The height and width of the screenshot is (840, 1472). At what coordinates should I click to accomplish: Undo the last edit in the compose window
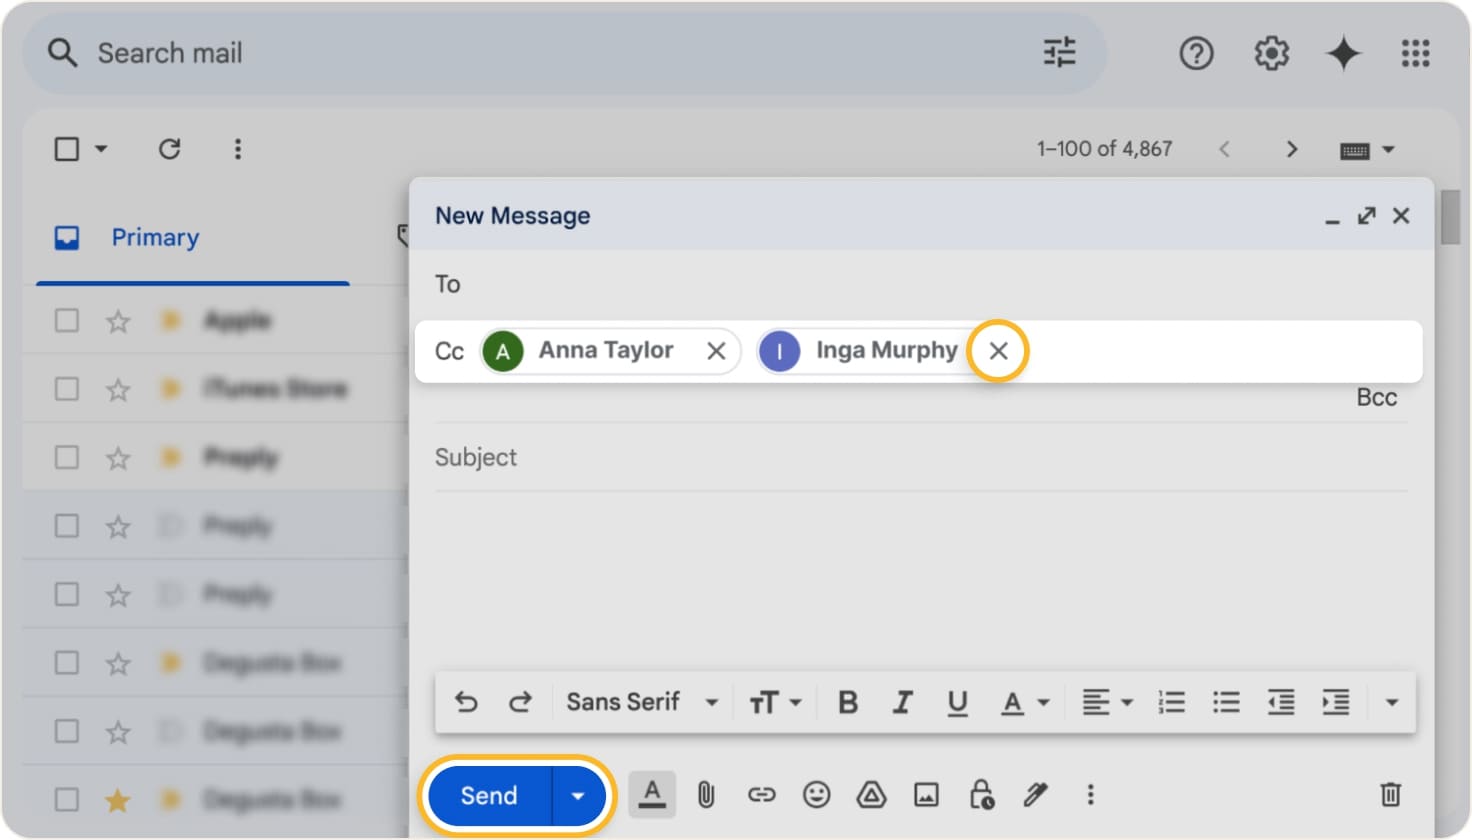click(466, 702)
